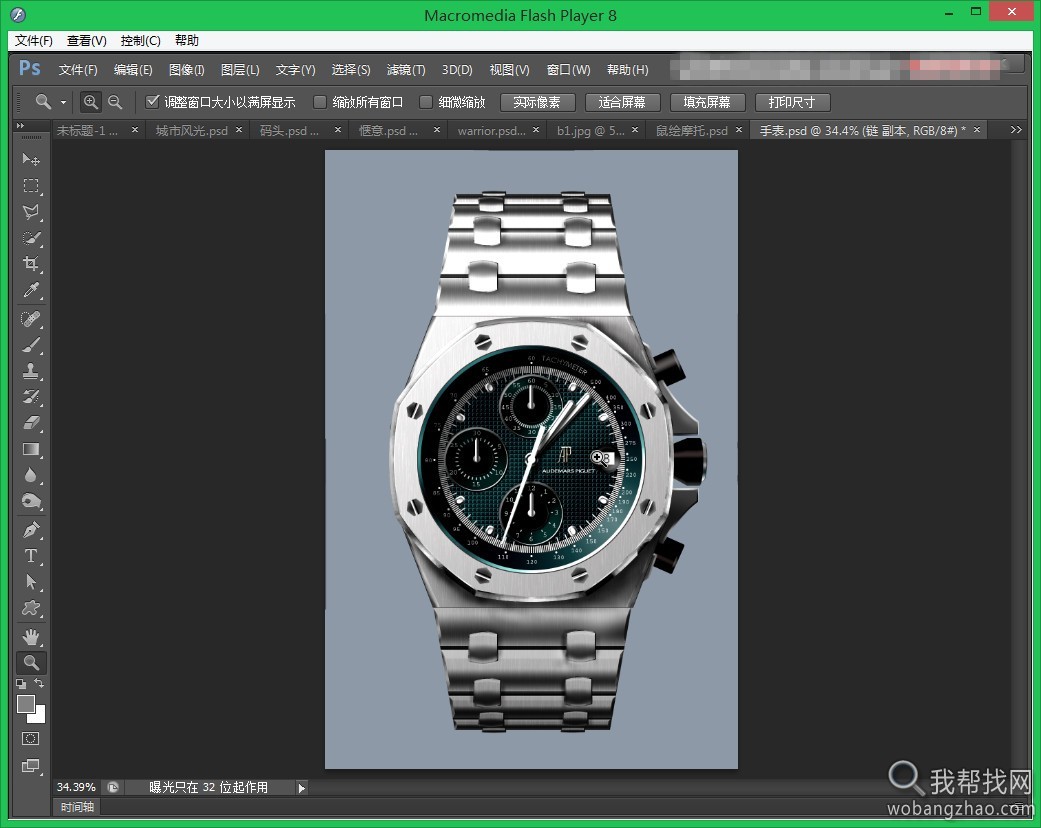Open Flash Player 查看(V) menu
Image resolution: width=1041 pixels, height=828 pixels.
[x=87, y=41]
